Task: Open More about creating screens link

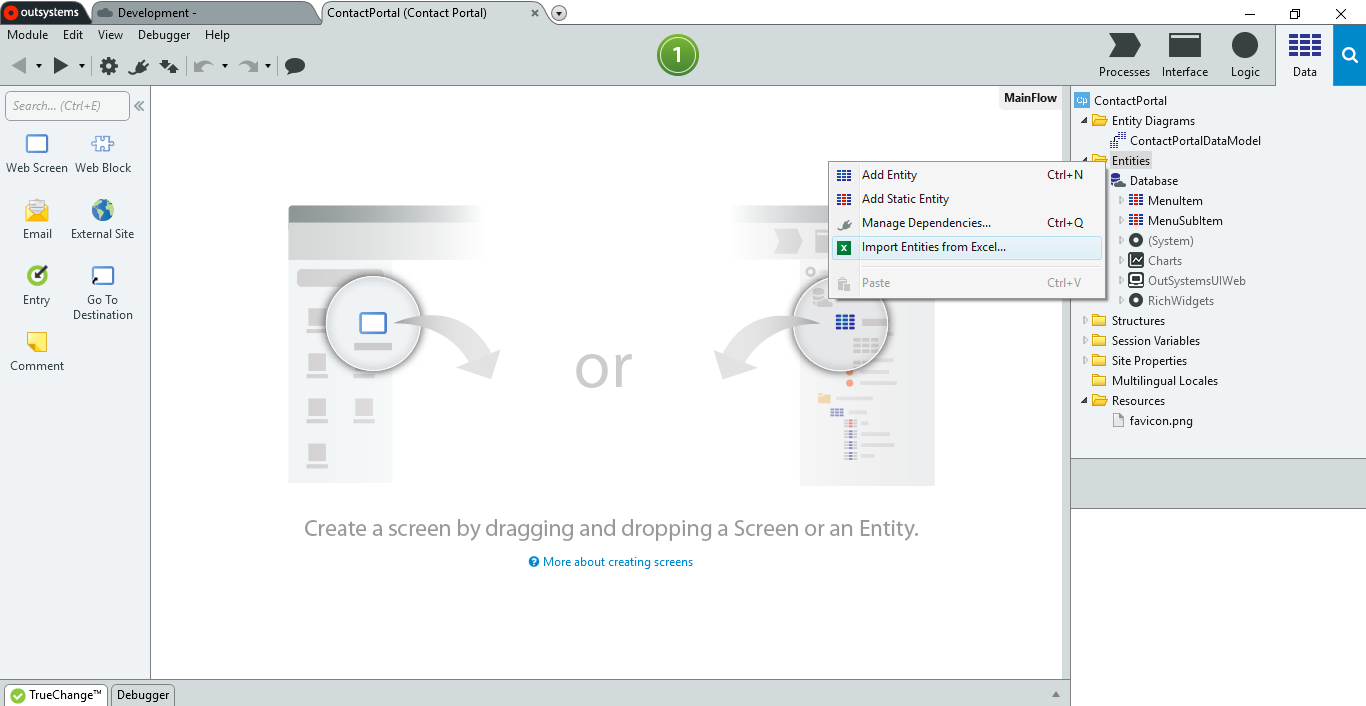Action: point(611,562)
